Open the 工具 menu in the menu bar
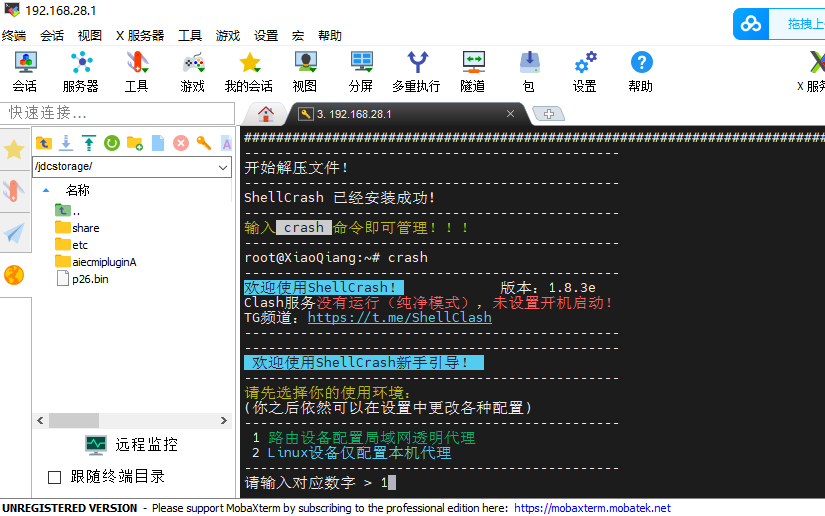Image resolution: width=825 pixels, height=516 pixels. pyautogui.click(x=190, y=35)
